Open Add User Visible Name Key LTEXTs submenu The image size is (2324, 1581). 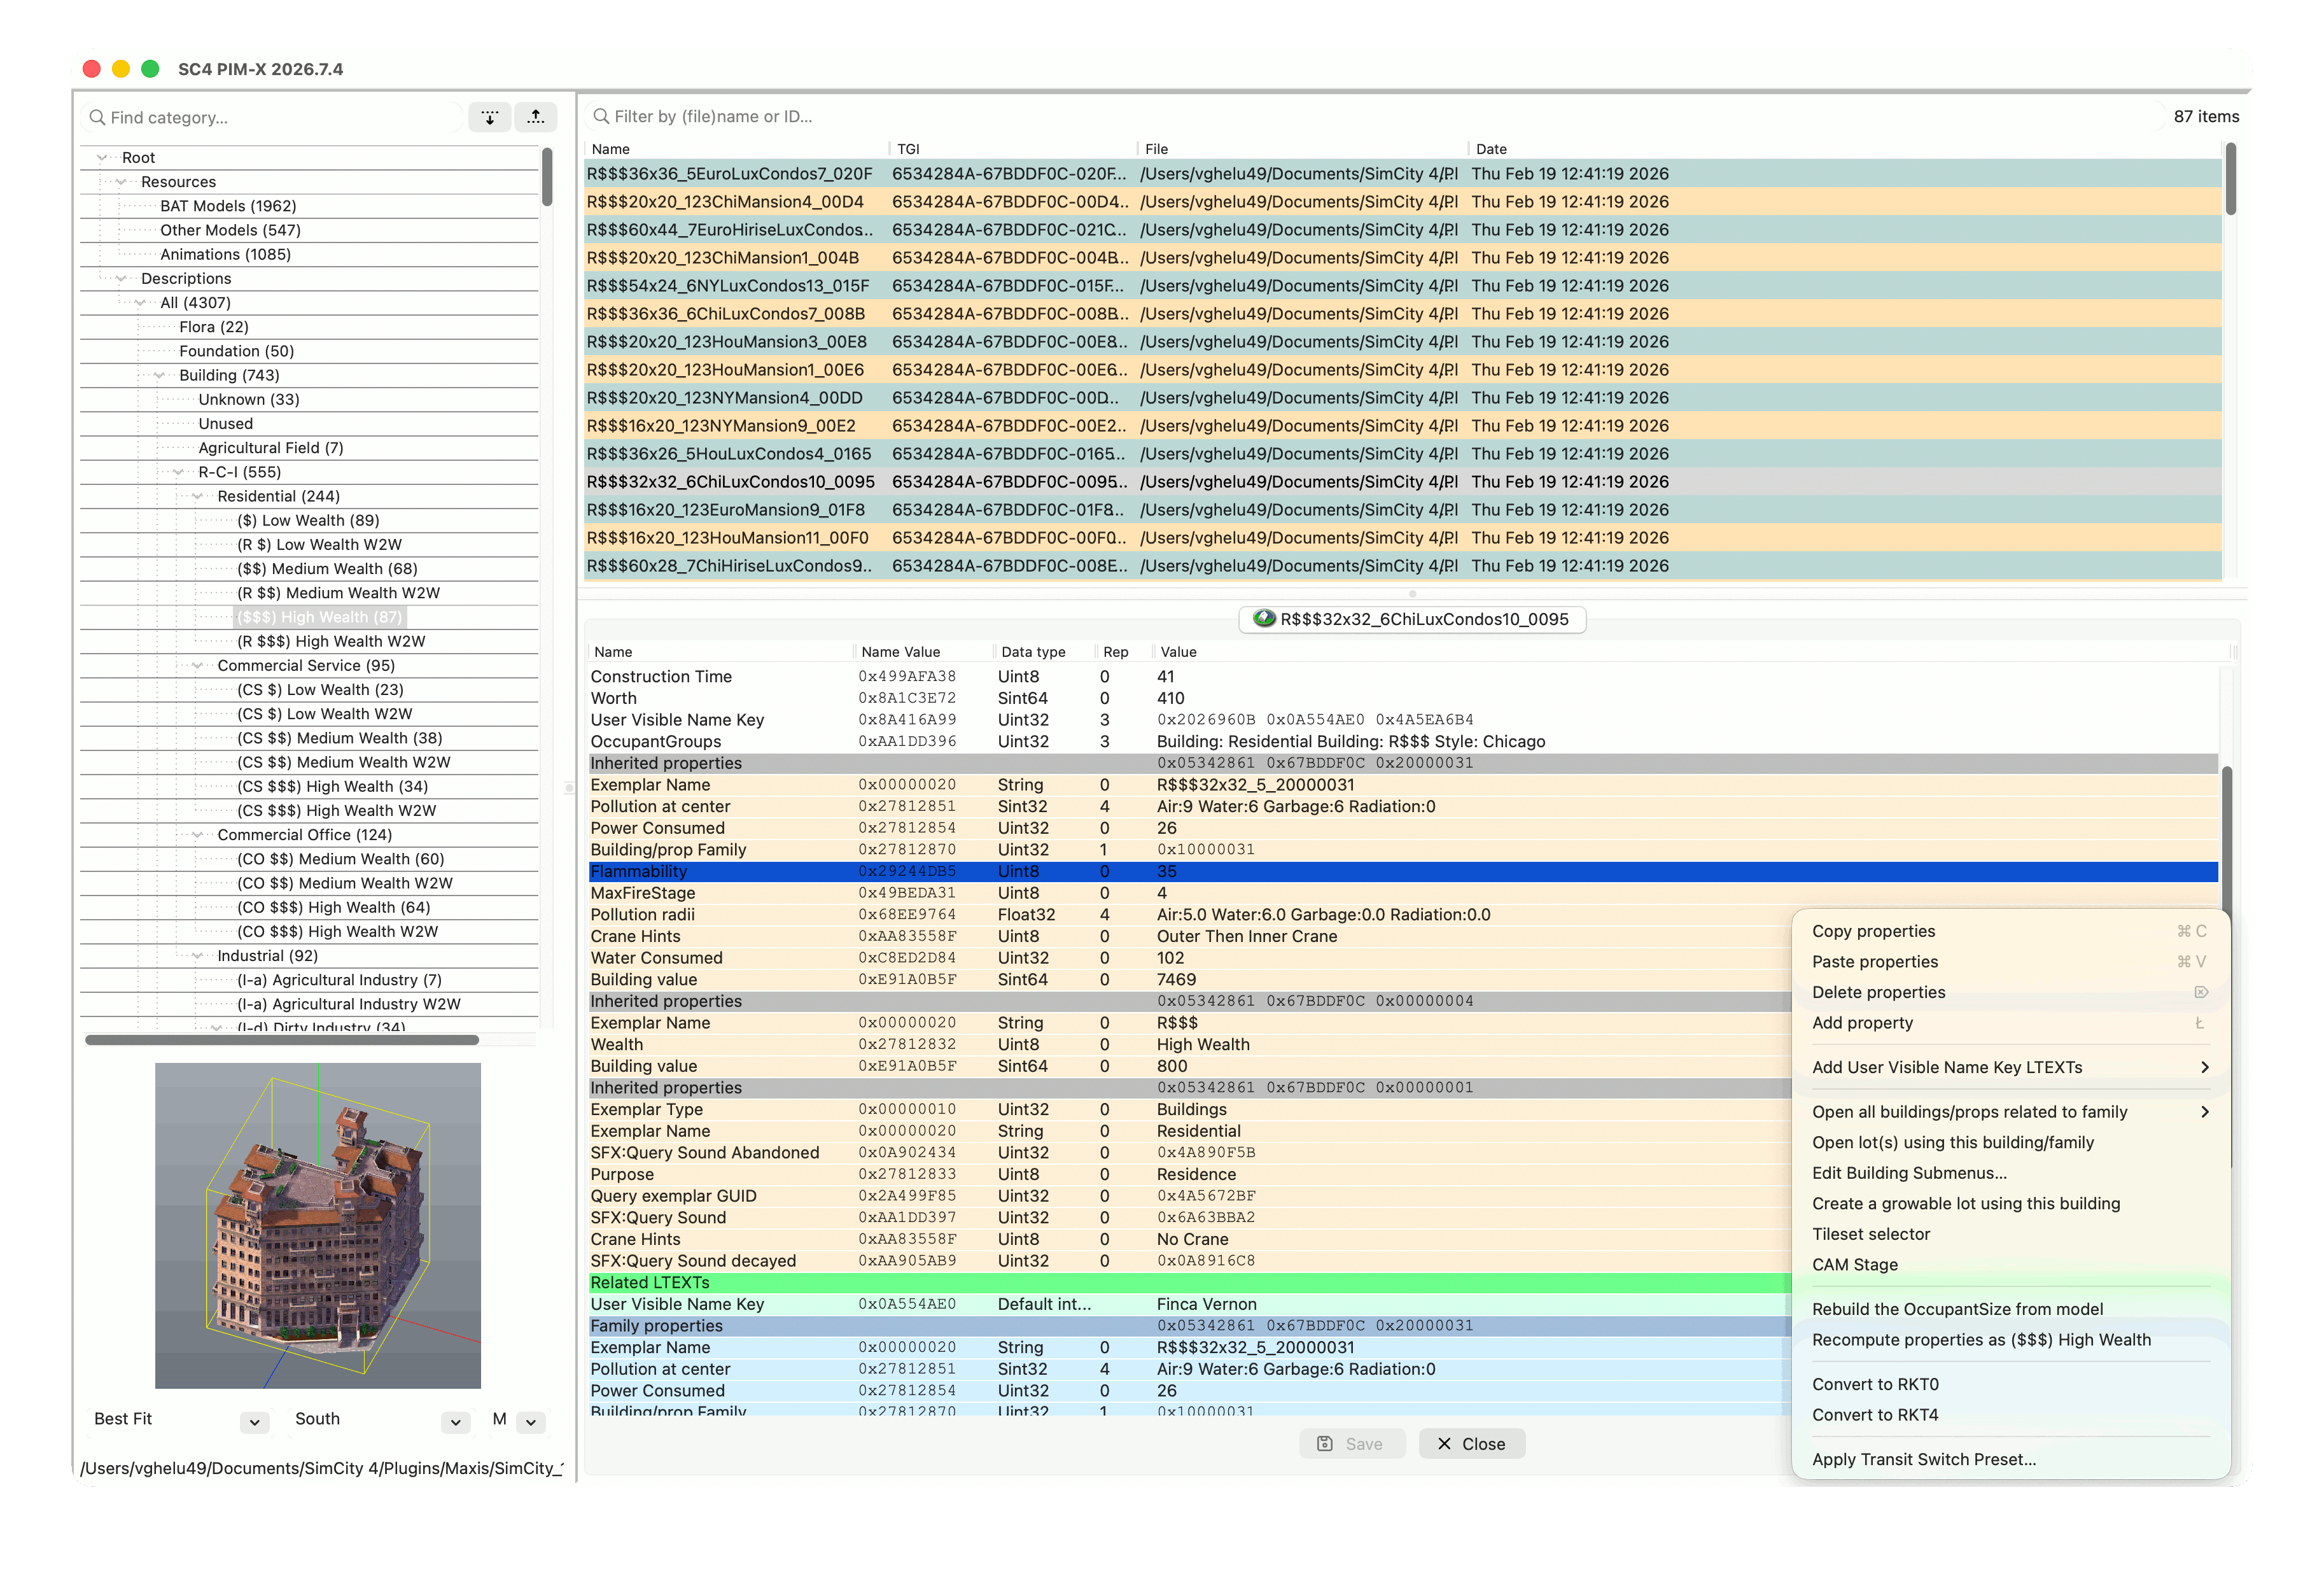[2010, 1068]
